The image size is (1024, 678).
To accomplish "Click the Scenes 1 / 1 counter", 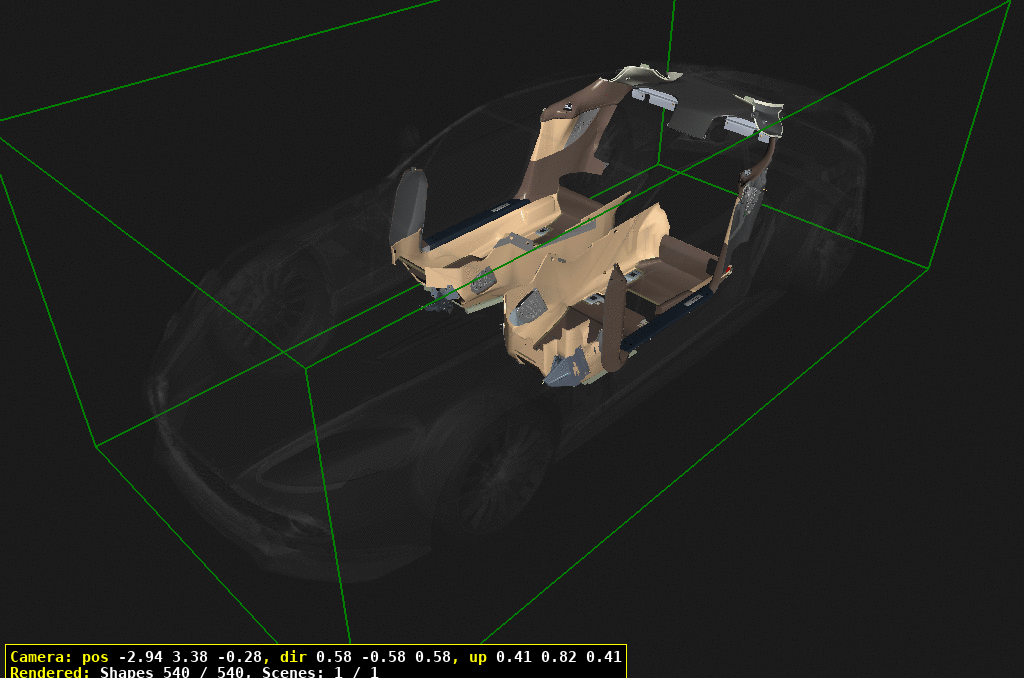I will (x=320, y=672).
